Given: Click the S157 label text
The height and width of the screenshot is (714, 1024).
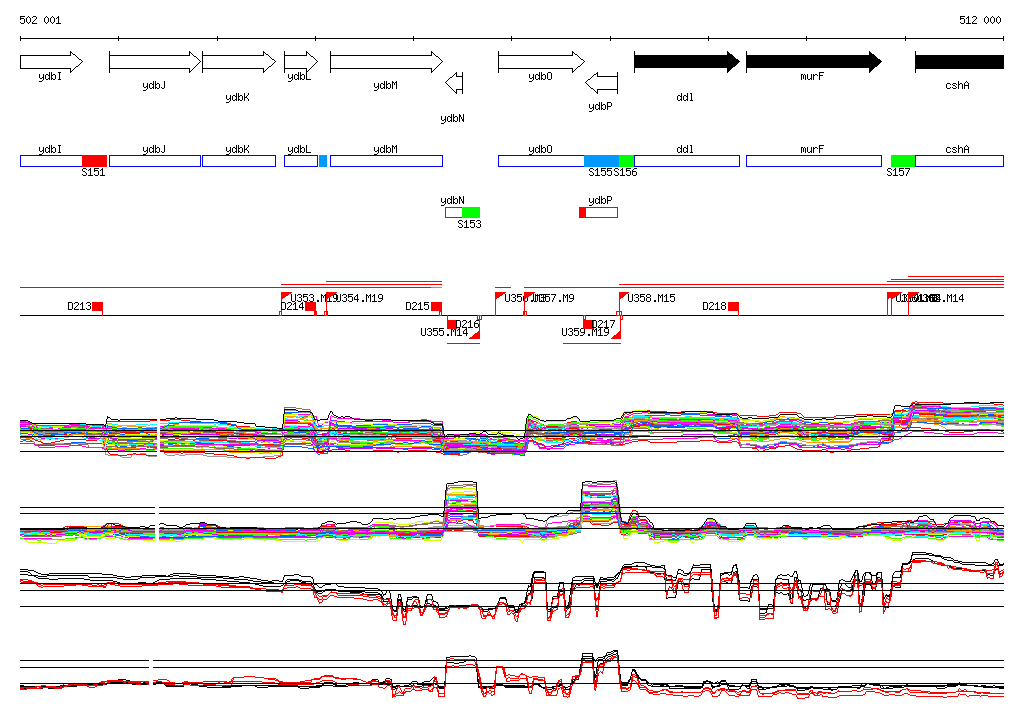Looking at the screenshot, I should (898, 172).
